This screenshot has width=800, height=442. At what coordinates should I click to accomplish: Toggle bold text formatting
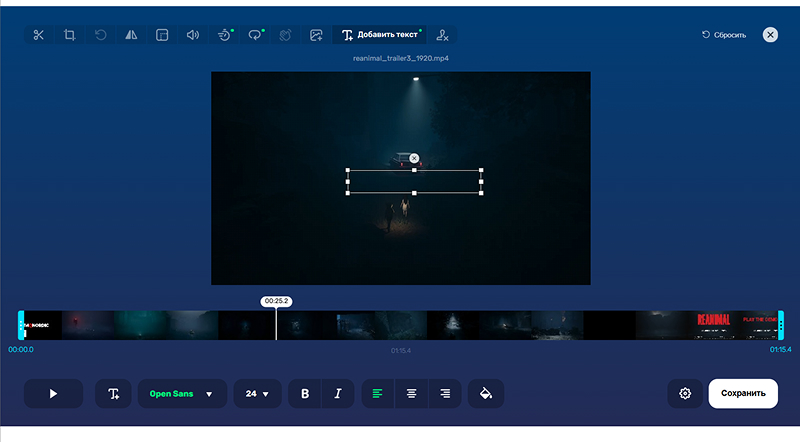305,394
